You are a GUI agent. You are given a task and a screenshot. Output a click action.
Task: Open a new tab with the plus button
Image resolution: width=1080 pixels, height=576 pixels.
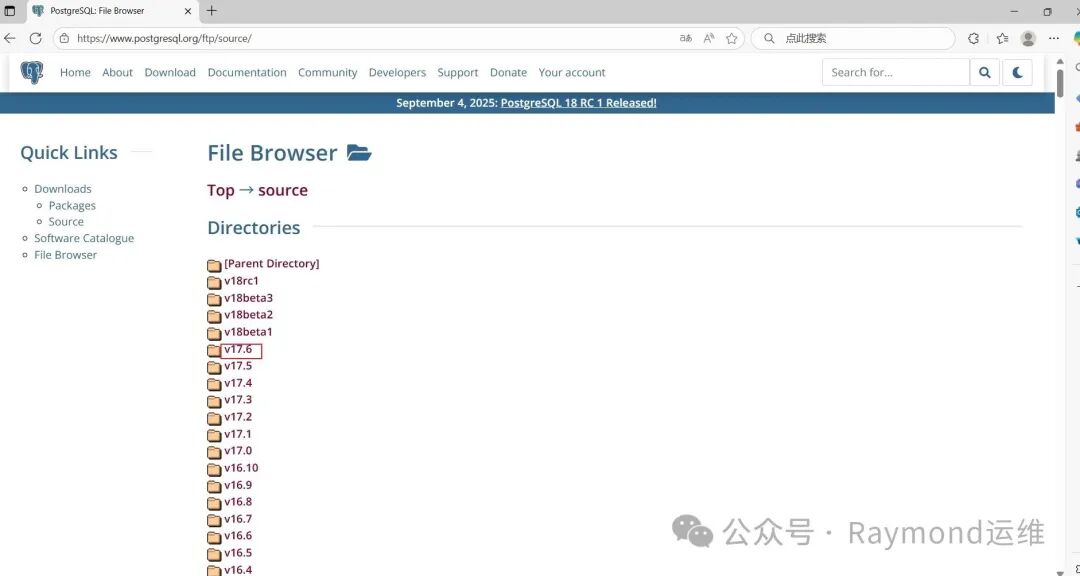pyautogui.click(x=211, y=10)
